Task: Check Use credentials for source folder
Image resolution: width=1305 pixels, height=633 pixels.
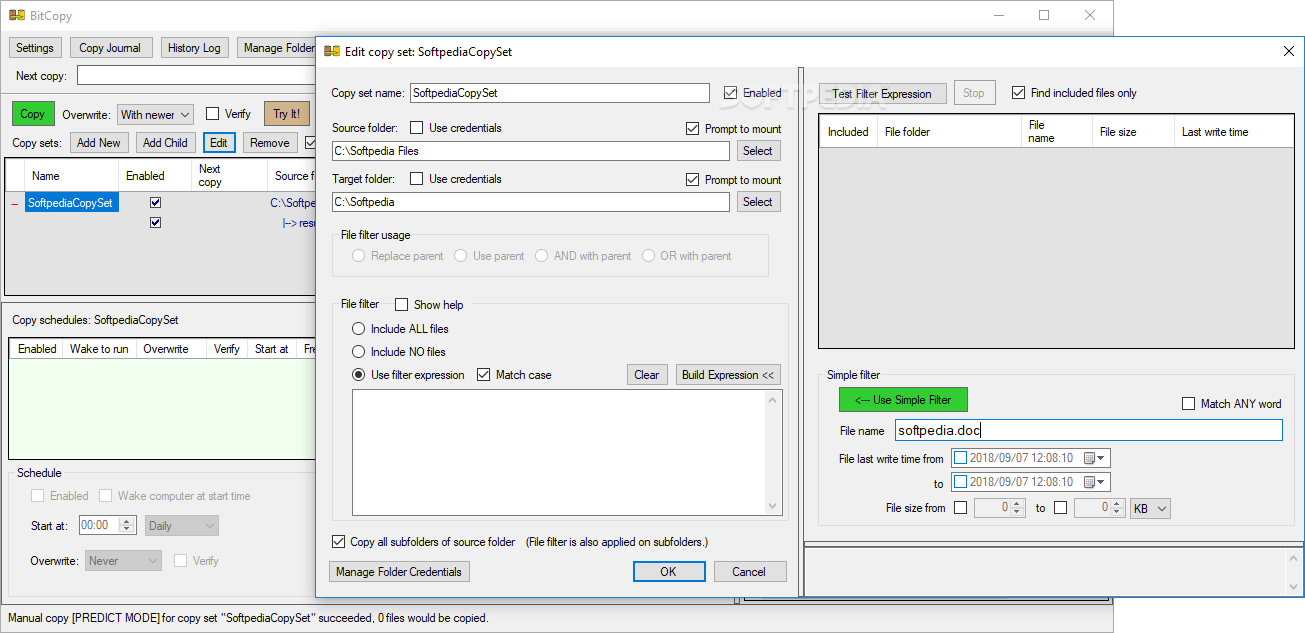Action: click(416, 128)
